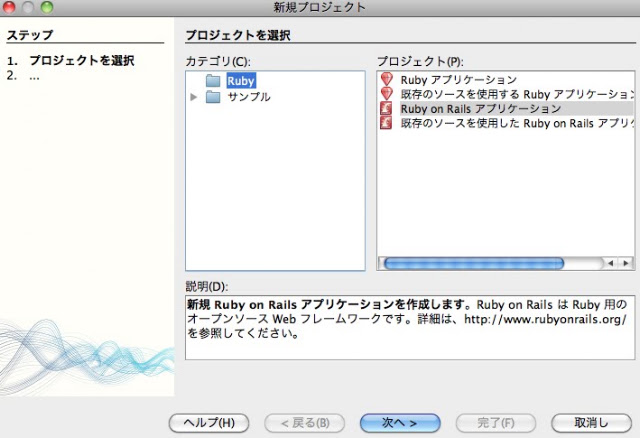Click the green zoom window button
Image resolution: width=640 pixels, height=438 pixels.
[x=47, y=7]
